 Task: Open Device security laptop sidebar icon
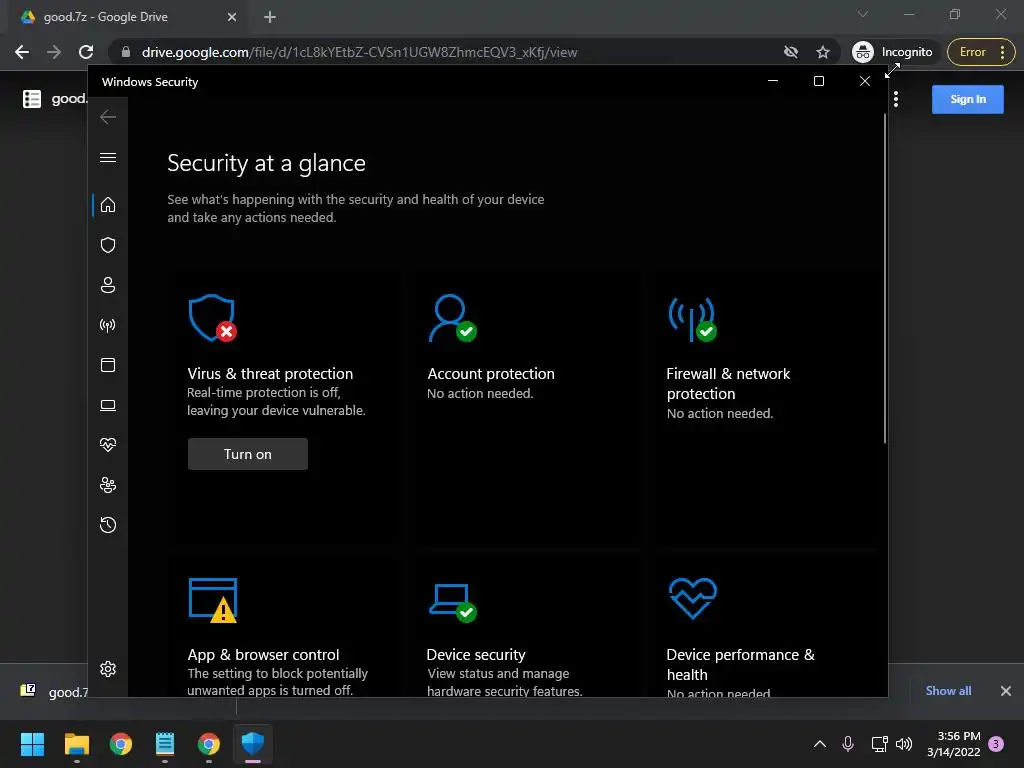coord(108,406)
